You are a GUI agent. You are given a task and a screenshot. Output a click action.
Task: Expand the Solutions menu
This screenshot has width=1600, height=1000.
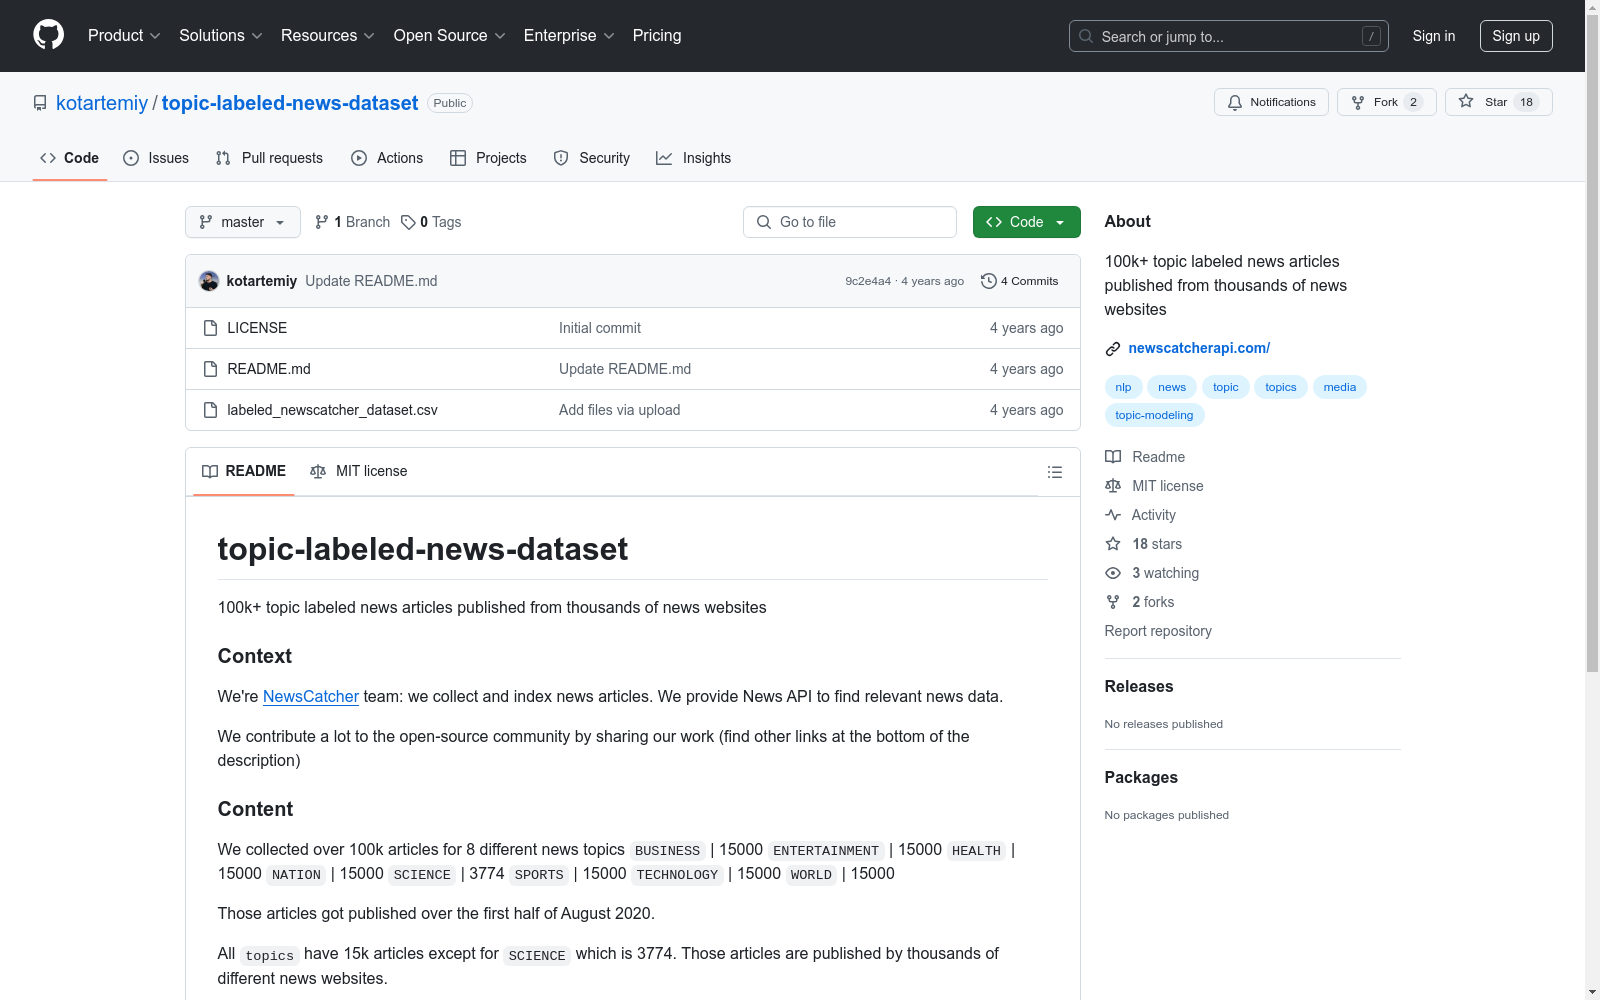[221, 35]
